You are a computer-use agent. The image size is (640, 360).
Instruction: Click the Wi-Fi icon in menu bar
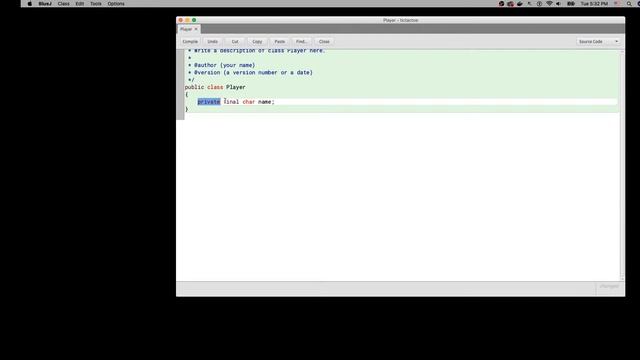549,4
